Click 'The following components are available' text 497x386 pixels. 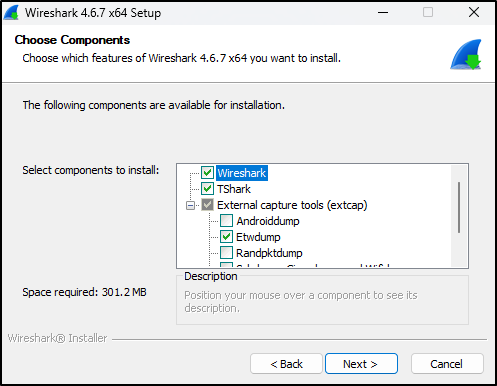click(x=154, y=105)
